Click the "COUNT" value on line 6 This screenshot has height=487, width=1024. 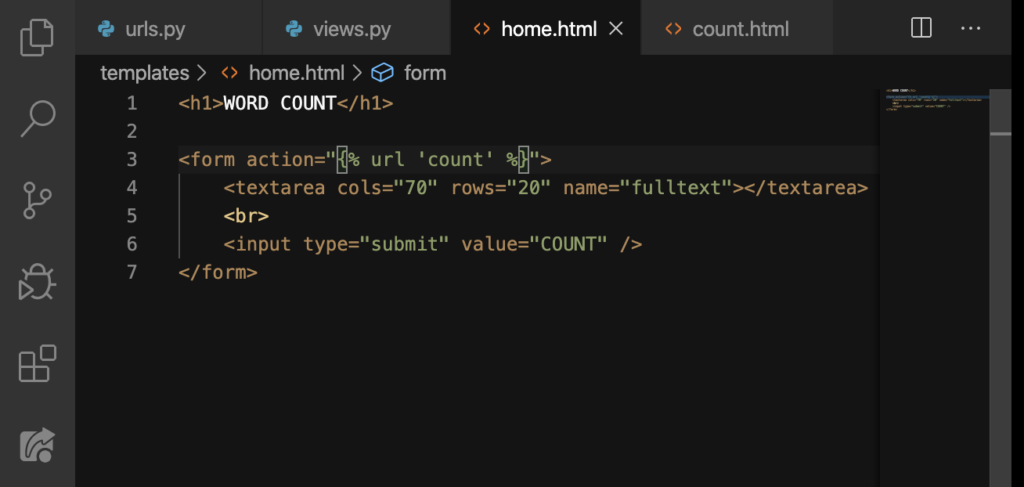tap(568, 244)
